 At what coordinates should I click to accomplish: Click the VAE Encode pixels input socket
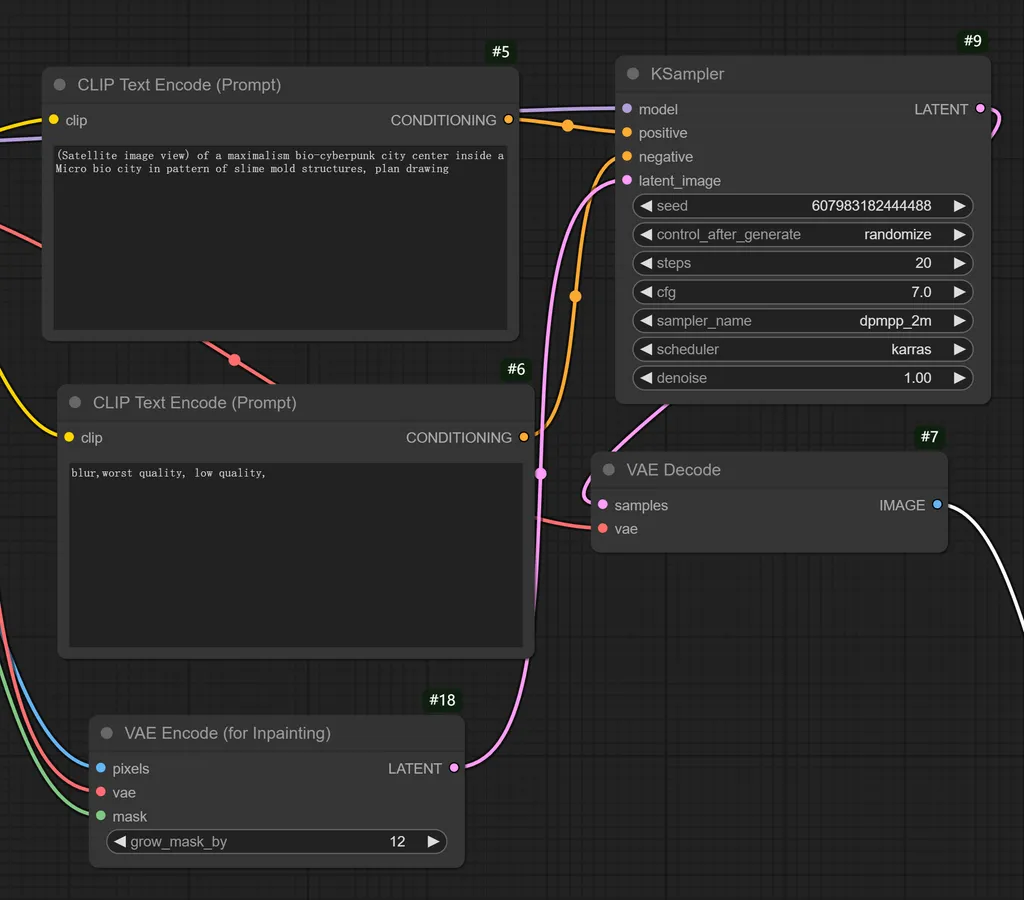(x=101, y=768)
